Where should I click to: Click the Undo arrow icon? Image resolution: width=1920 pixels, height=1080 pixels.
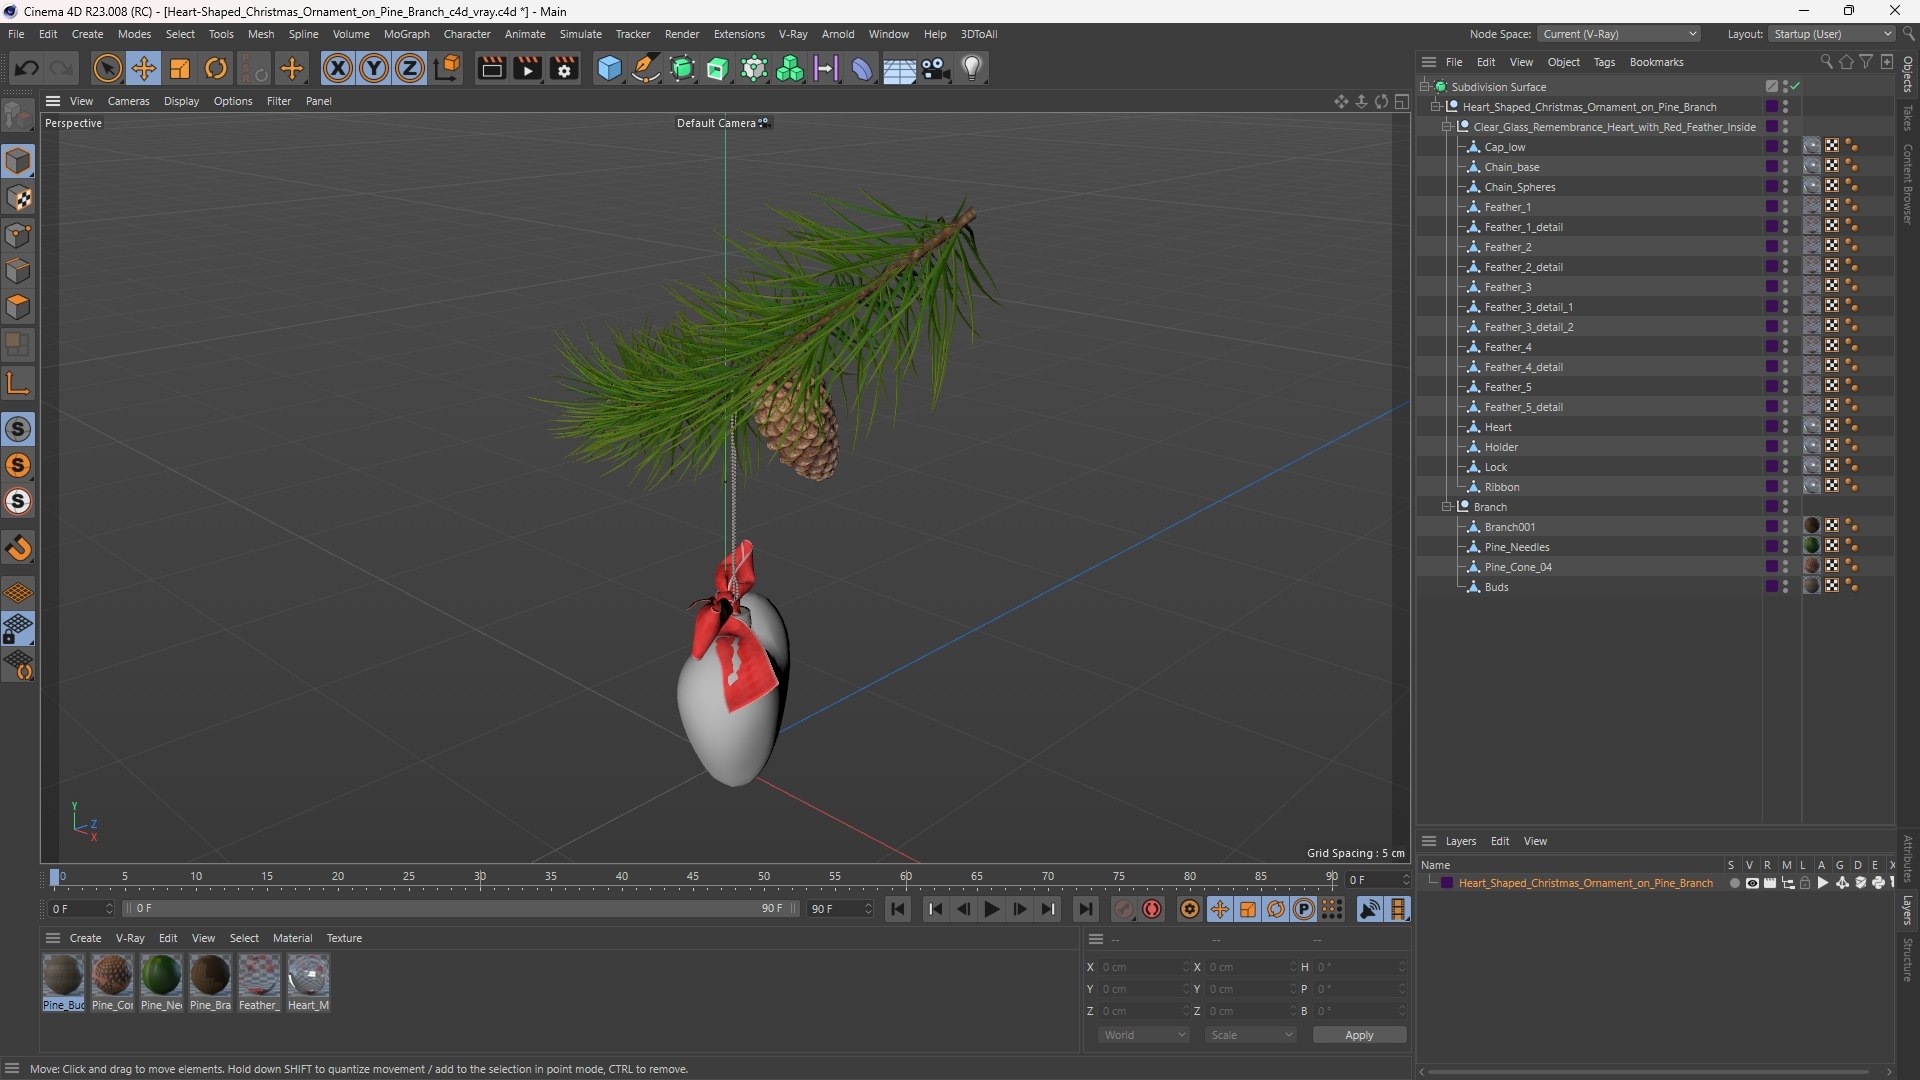[27, 68]
